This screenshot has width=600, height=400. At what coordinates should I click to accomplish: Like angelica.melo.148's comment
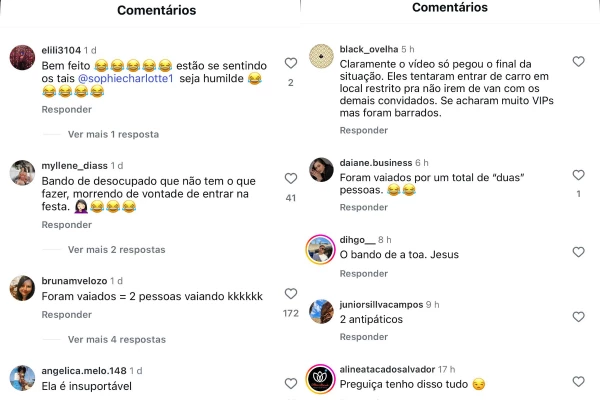[291, 384]
